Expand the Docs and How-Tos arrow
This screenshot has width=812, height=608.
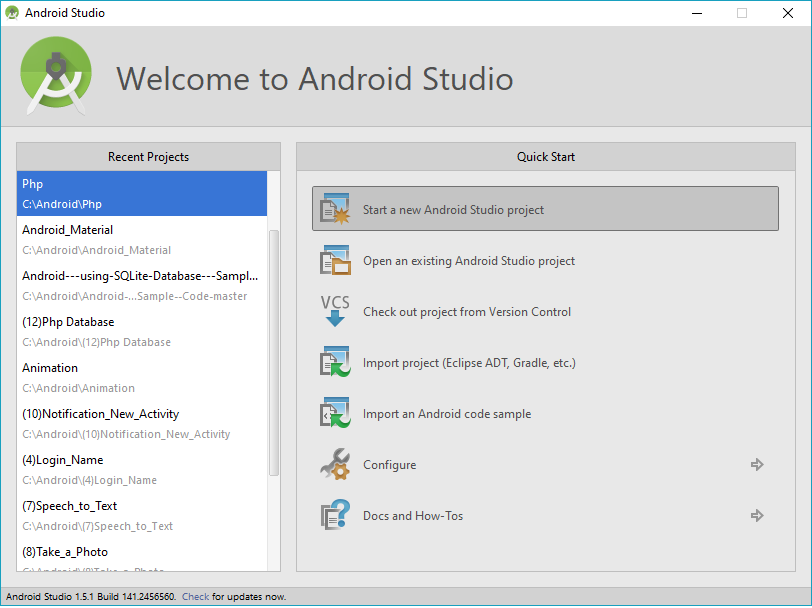click(x=757, y=515)
